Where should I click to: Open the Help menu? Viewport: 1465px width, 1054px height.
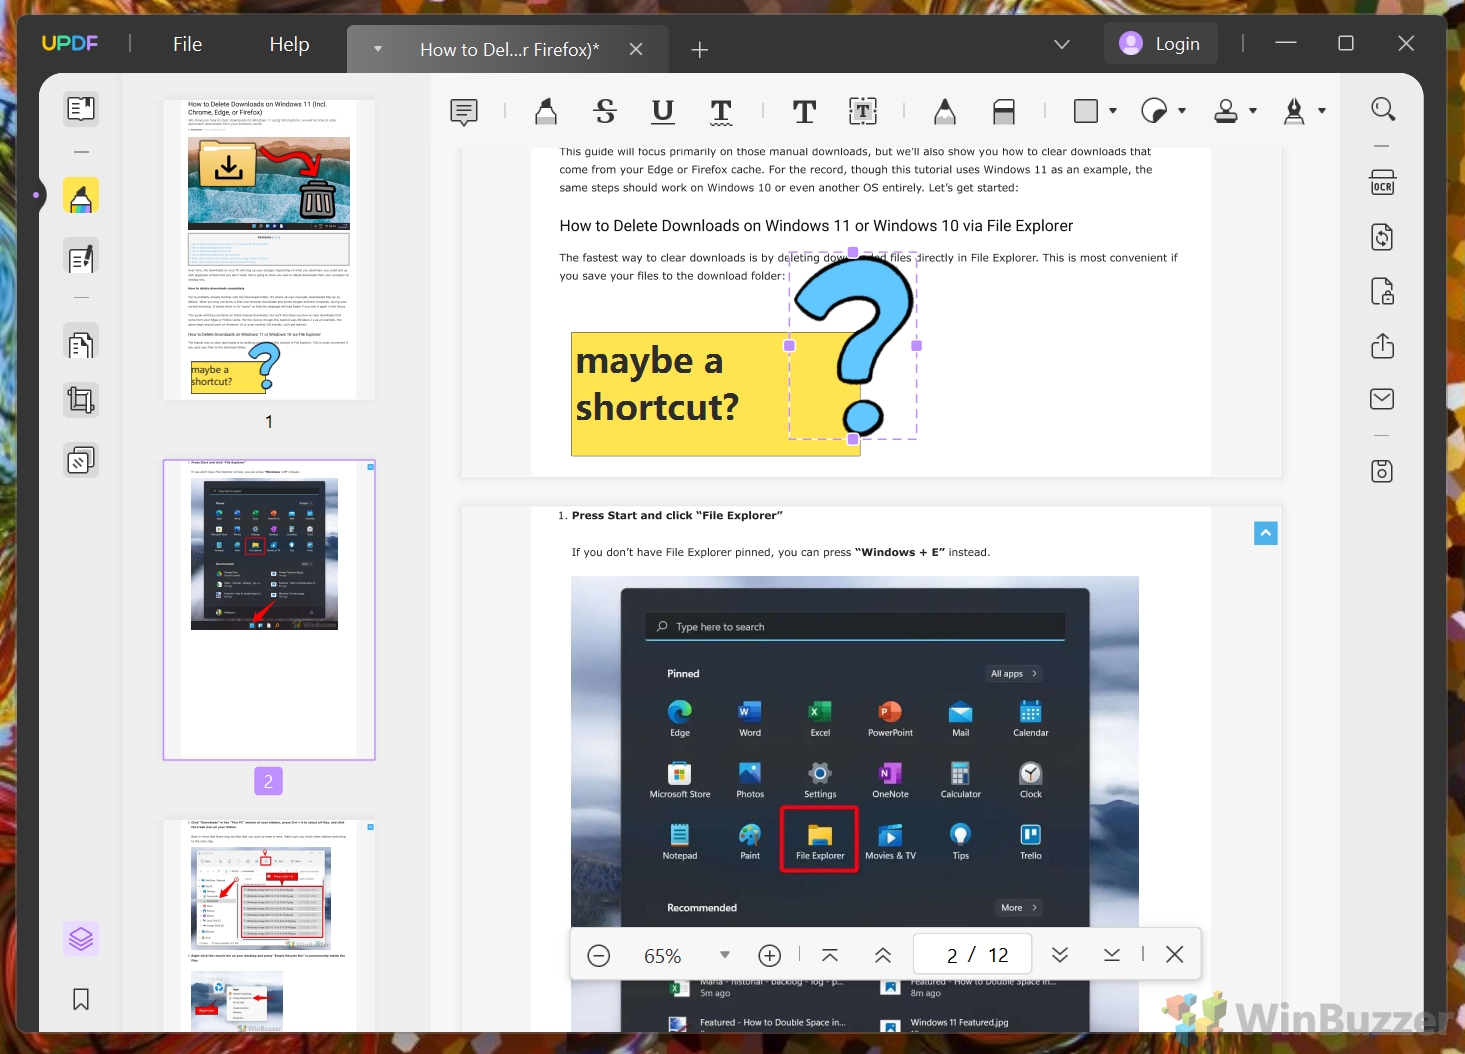coord(289,44)
